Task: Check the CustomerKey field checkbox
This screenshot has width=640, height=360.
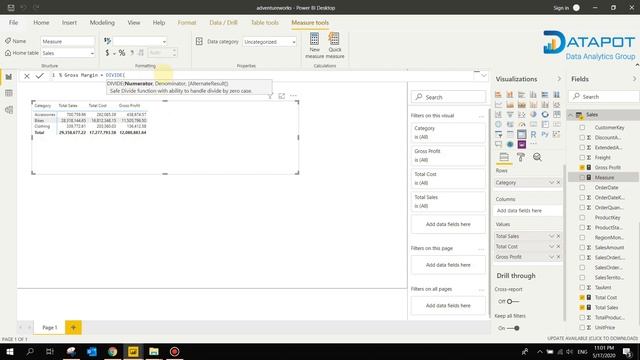Action: [x=582, y=128]
